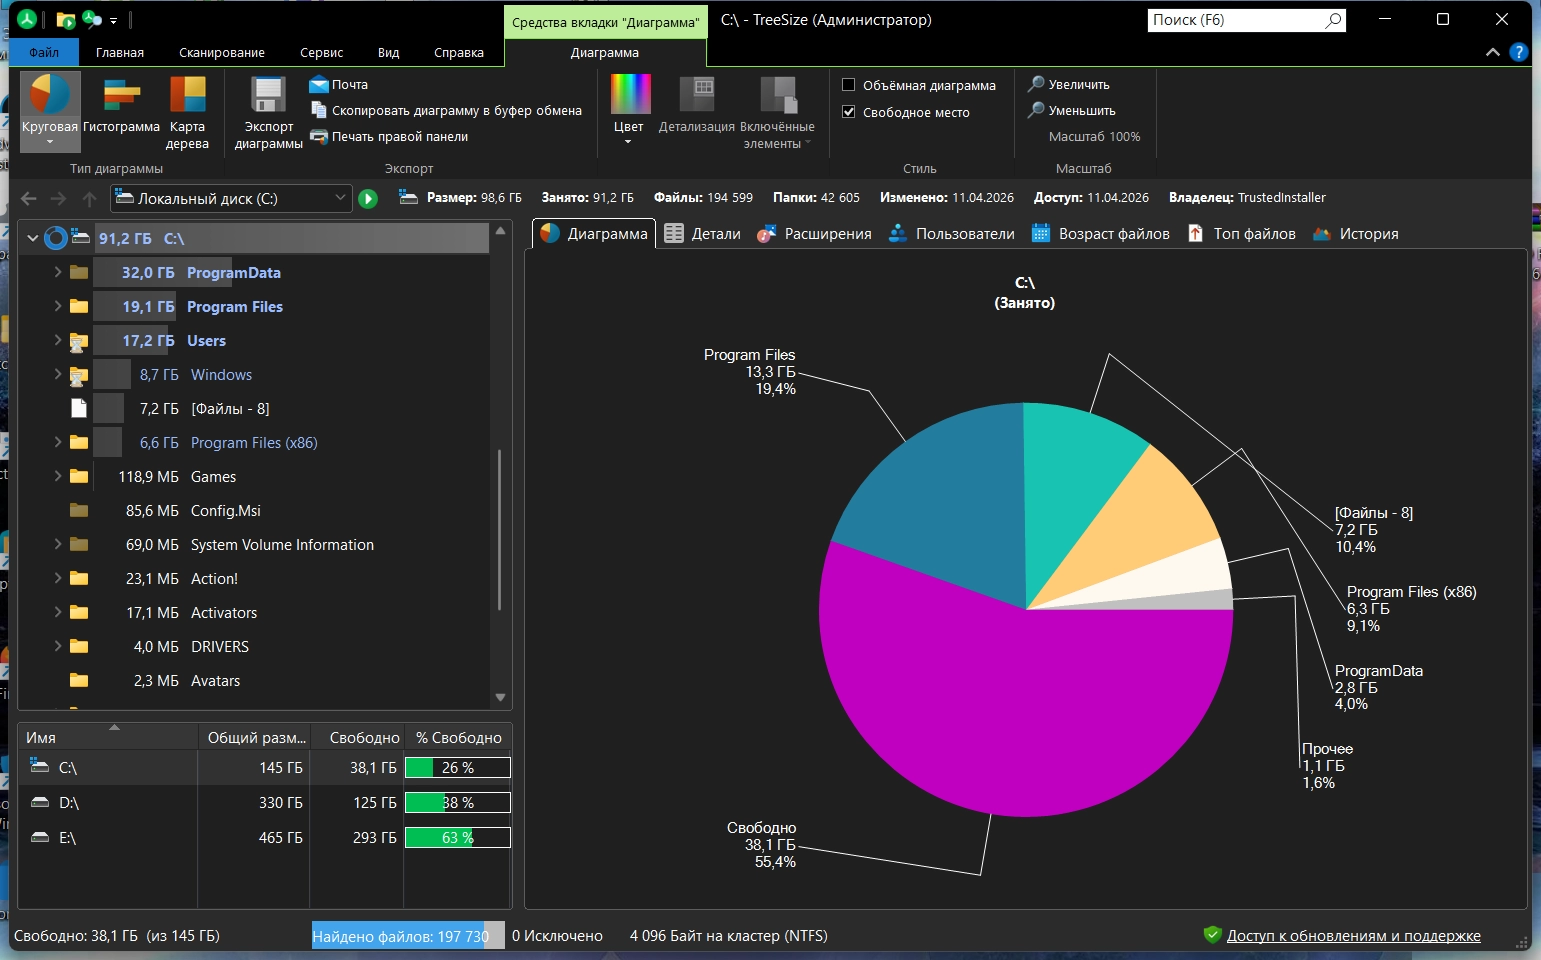Expand the Users folder node

pos(57,340)
